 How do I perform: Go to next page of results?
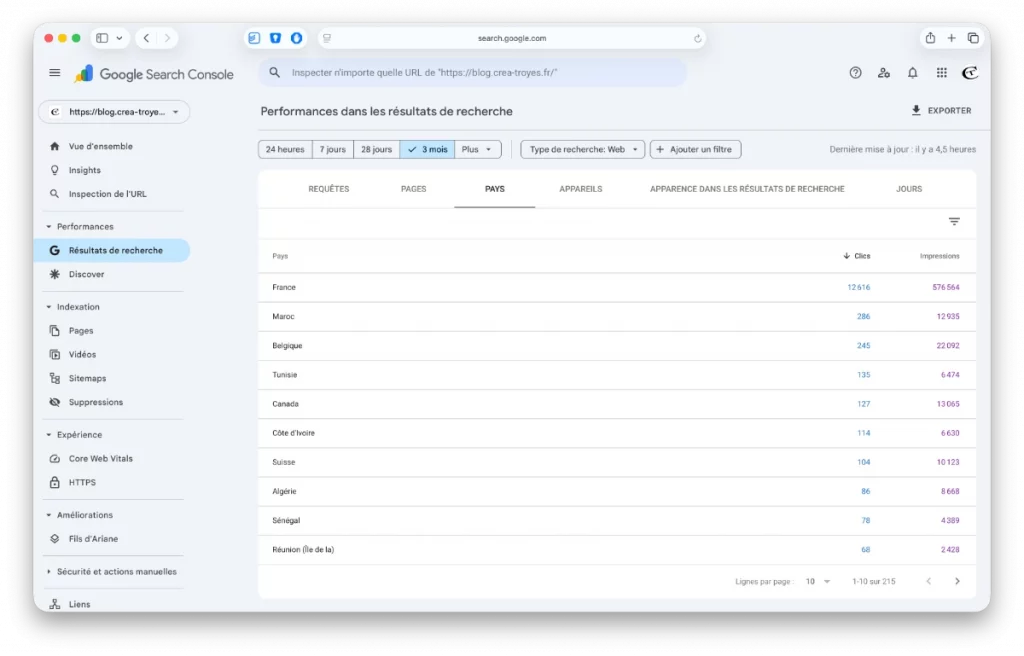pyautogui.click(x=957, y=581)
